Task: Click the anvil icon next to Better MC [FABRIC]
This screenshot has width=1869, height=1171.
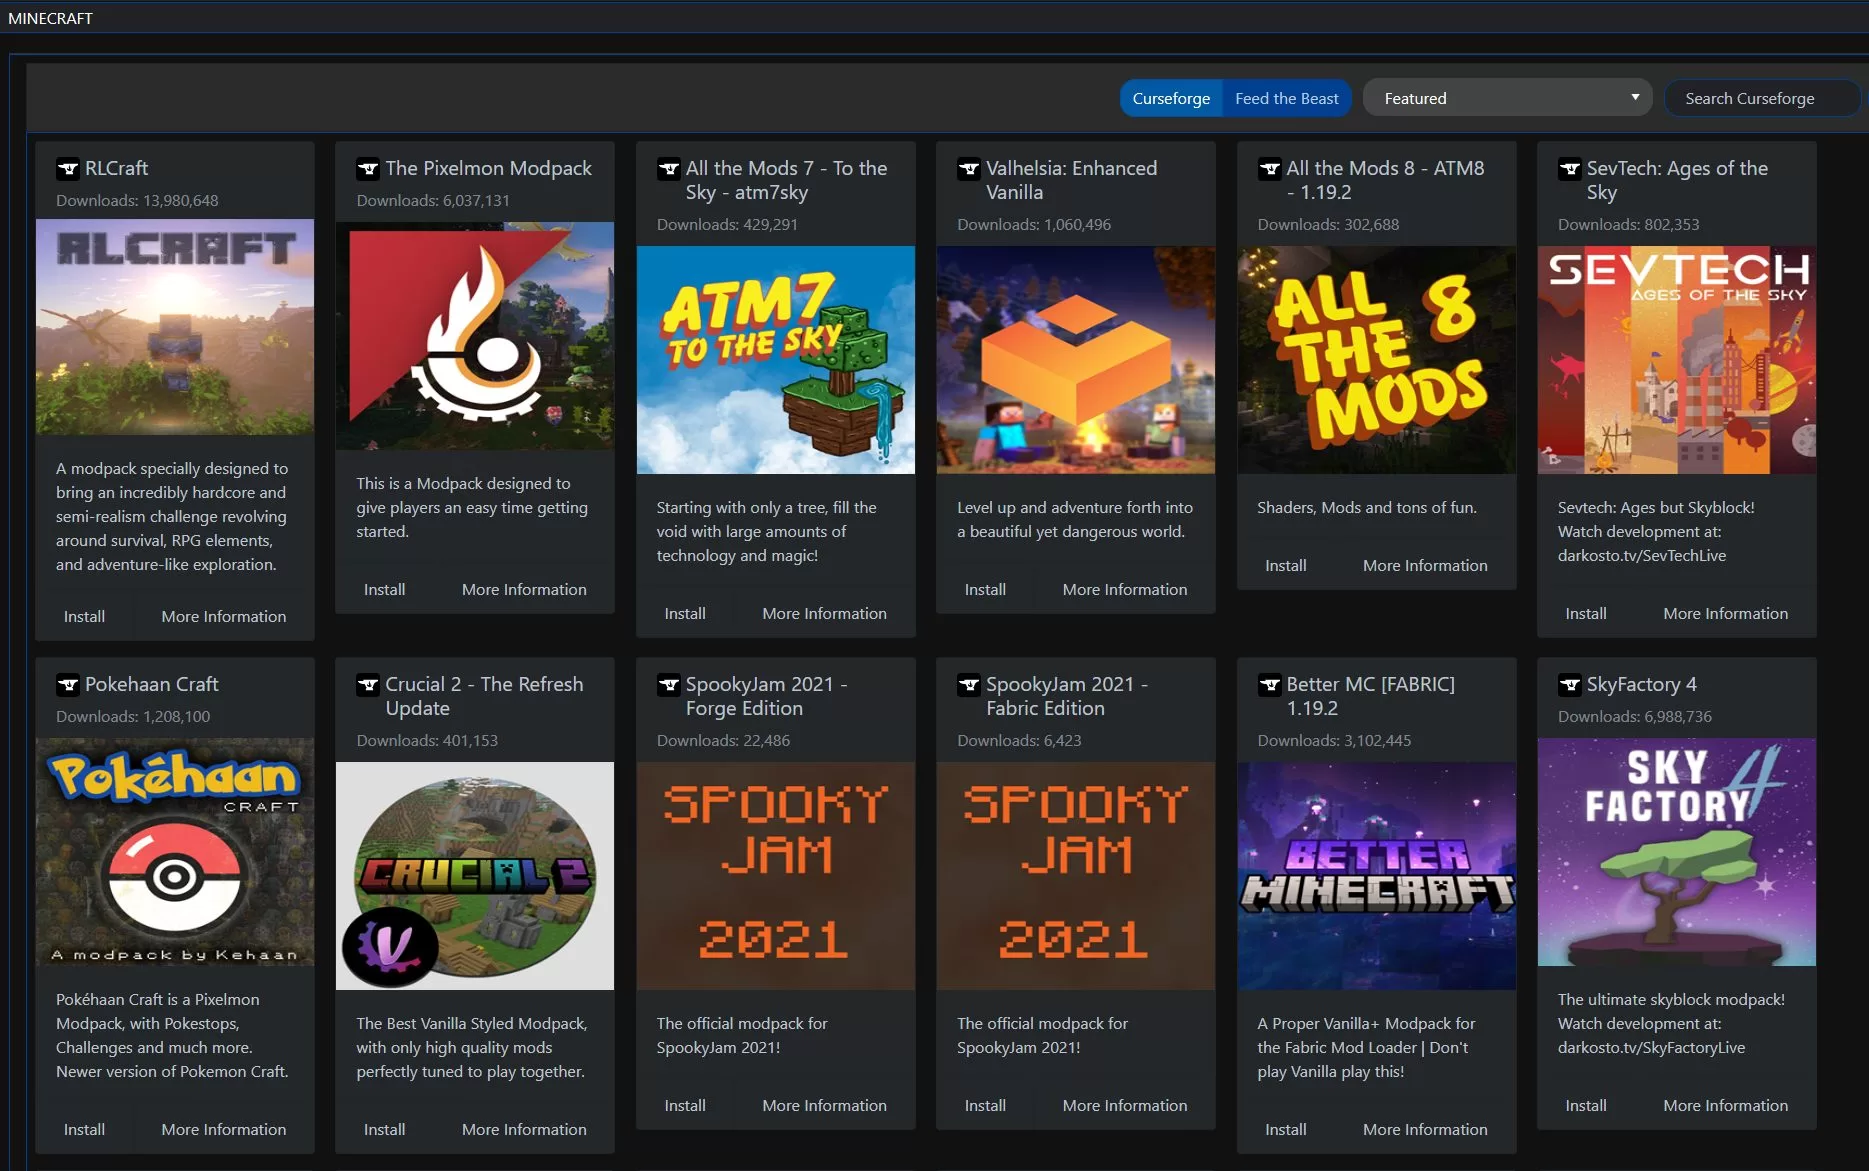Action: tap(1269, 685)
